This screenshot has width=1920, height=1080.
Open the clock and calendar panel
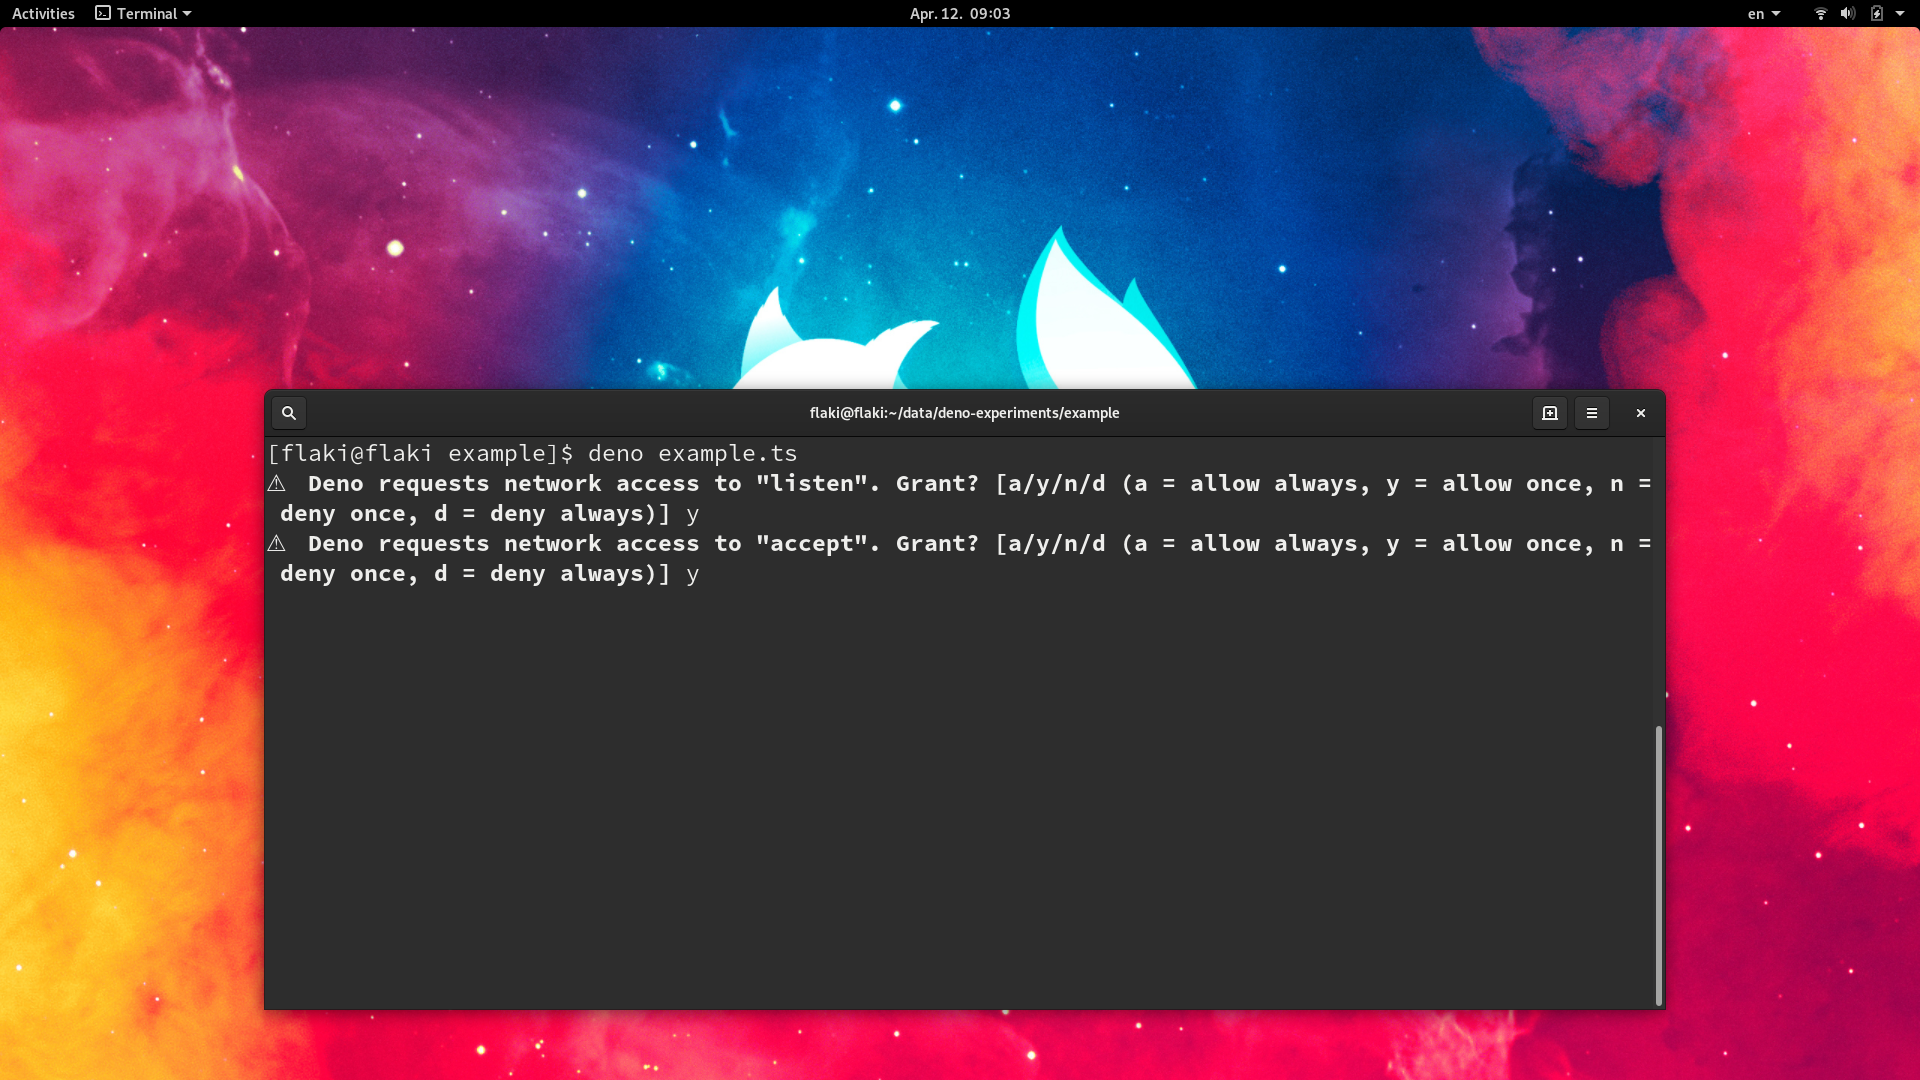(x=960, y=13)
